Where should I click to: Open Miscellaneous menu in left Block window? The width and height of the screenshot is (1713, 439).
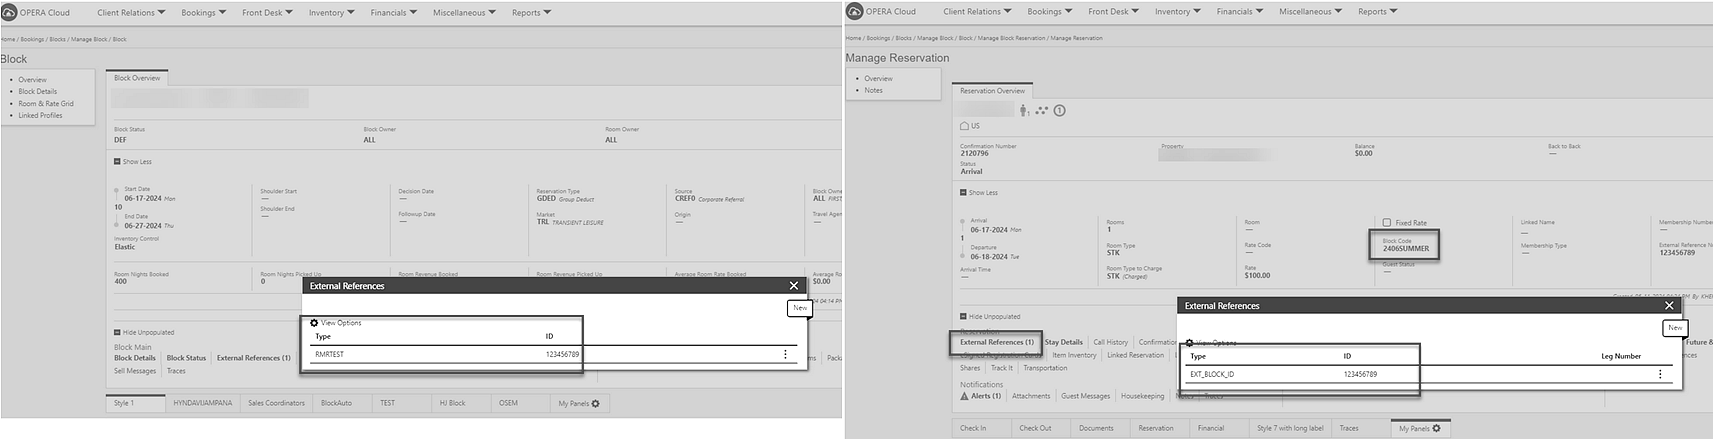[x=464, y=13]
